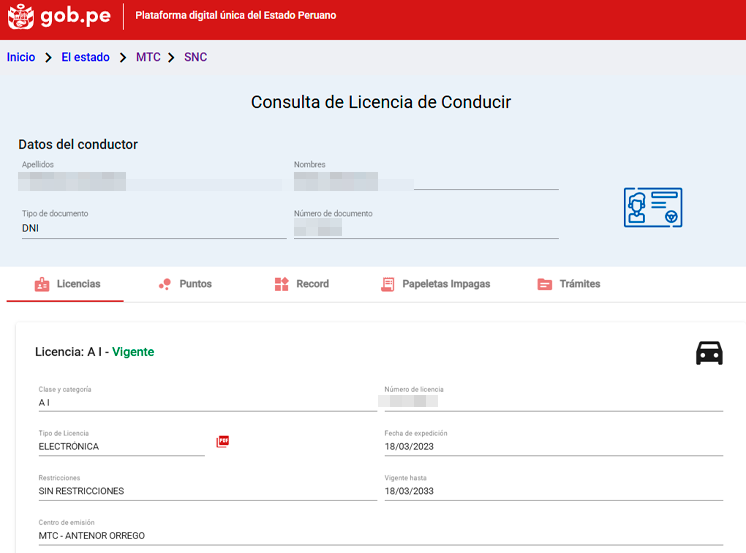The image size is (746, 553).
Task: Open the SNC breadcrumb link
Action: pyautogui.click(x=196, y=57)
